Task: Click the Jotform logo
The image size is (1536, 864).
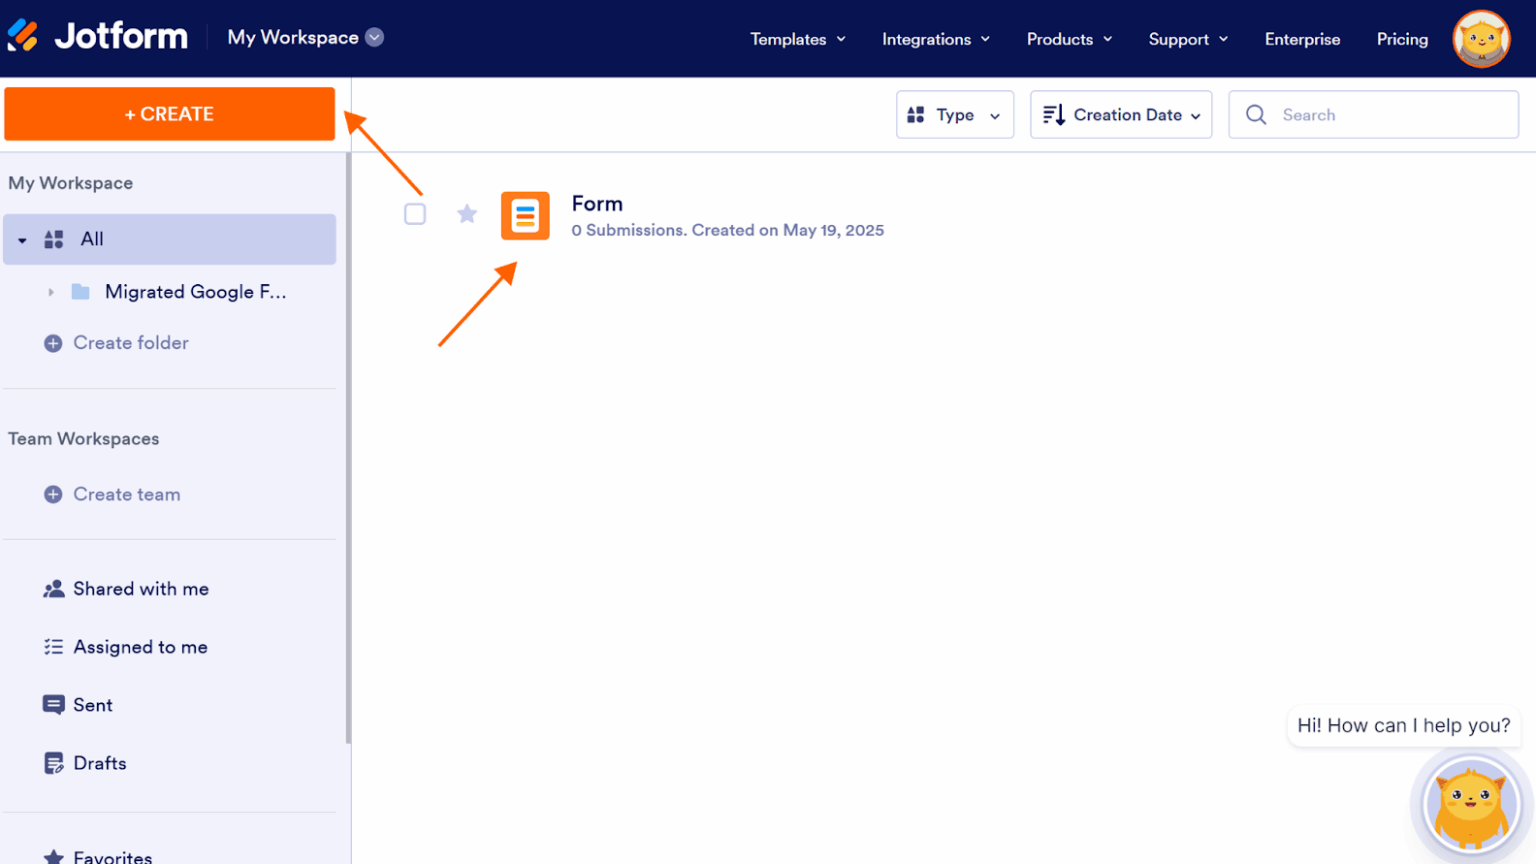Action: (x=97, y=35)
